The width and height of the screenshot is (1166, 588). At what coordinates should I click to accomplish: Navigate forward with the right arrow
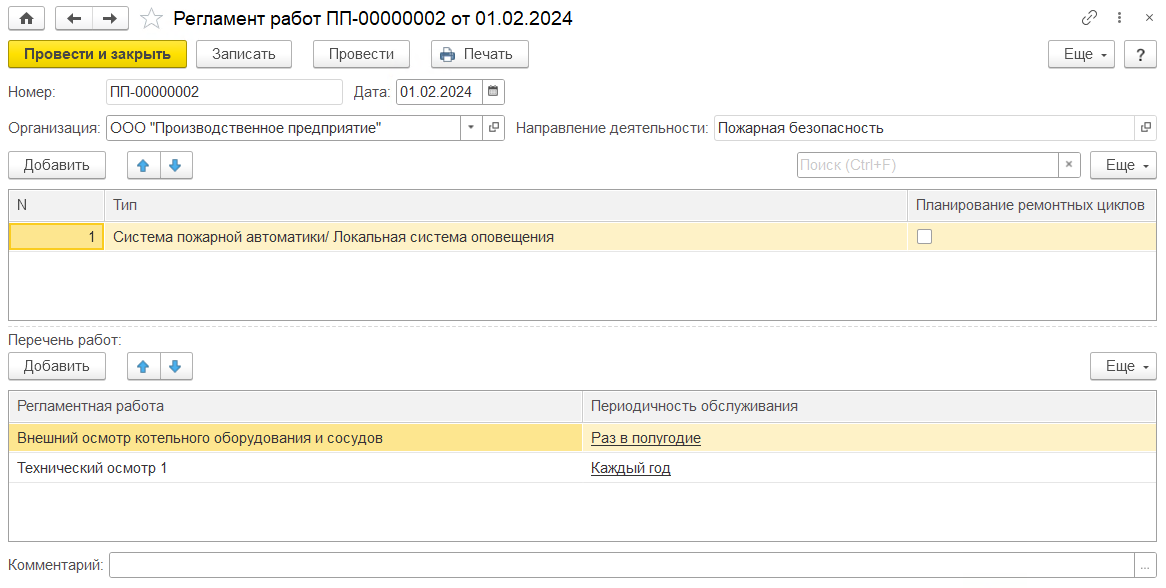coord(110,18)
